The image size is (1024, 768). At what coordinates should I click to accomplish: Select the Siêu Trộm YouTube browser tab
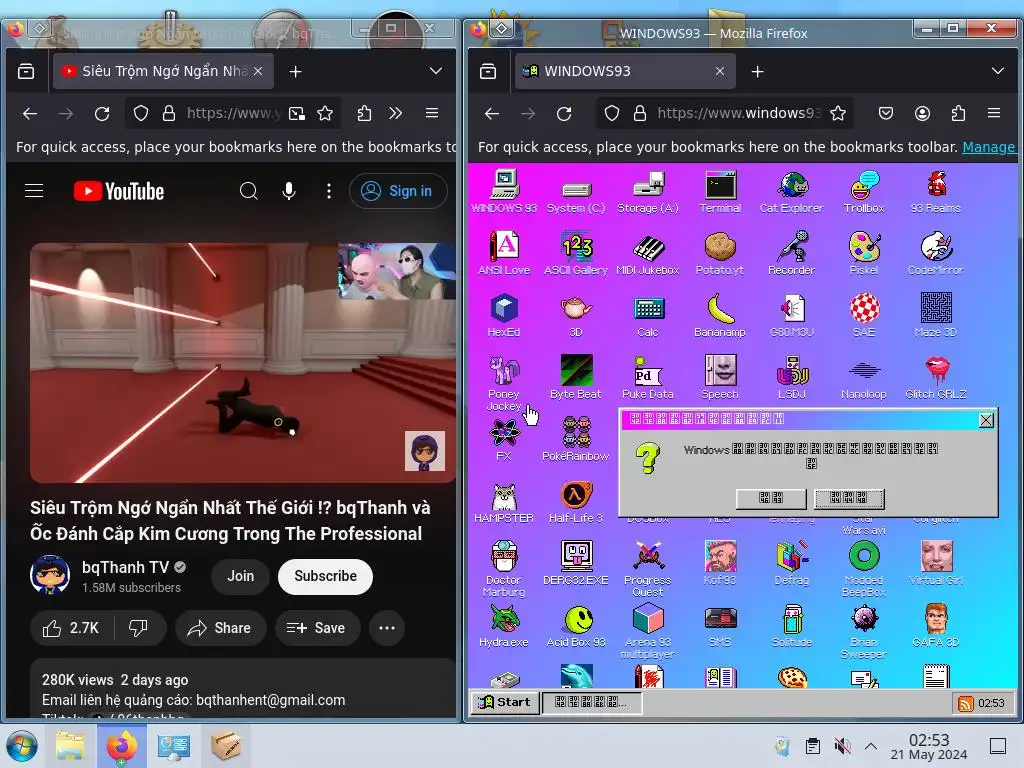tap(163, 71)
